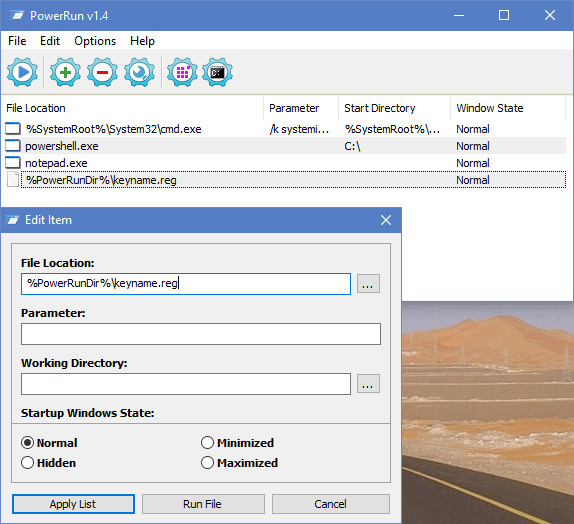Select the Minimized radio option

(207, 443)
